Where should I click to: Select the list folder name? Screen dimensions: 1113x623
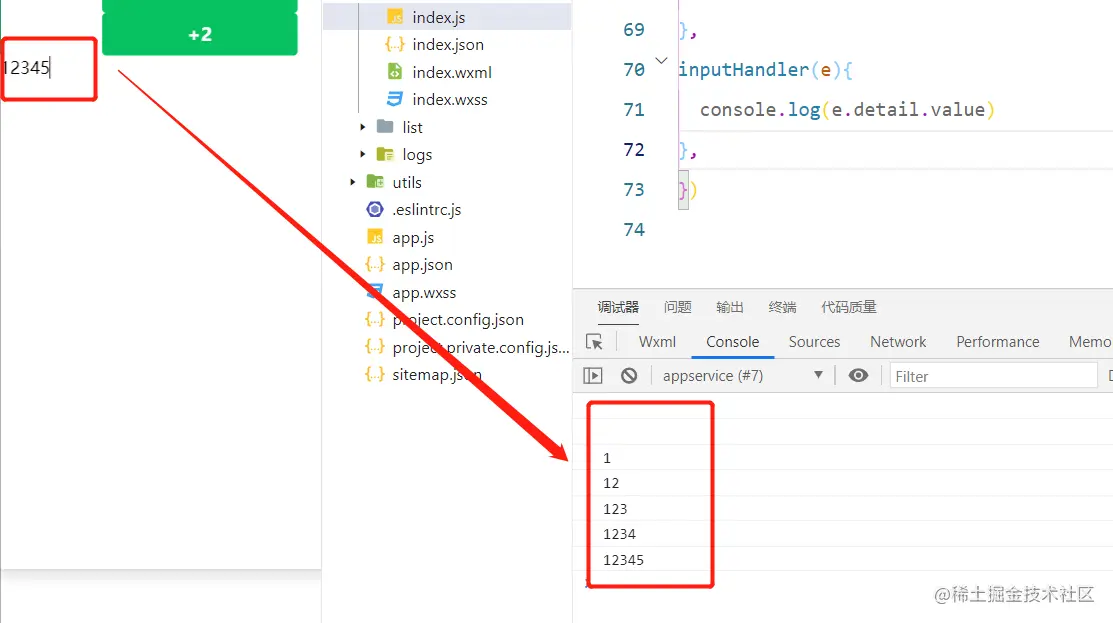click(x=412, y=128)
